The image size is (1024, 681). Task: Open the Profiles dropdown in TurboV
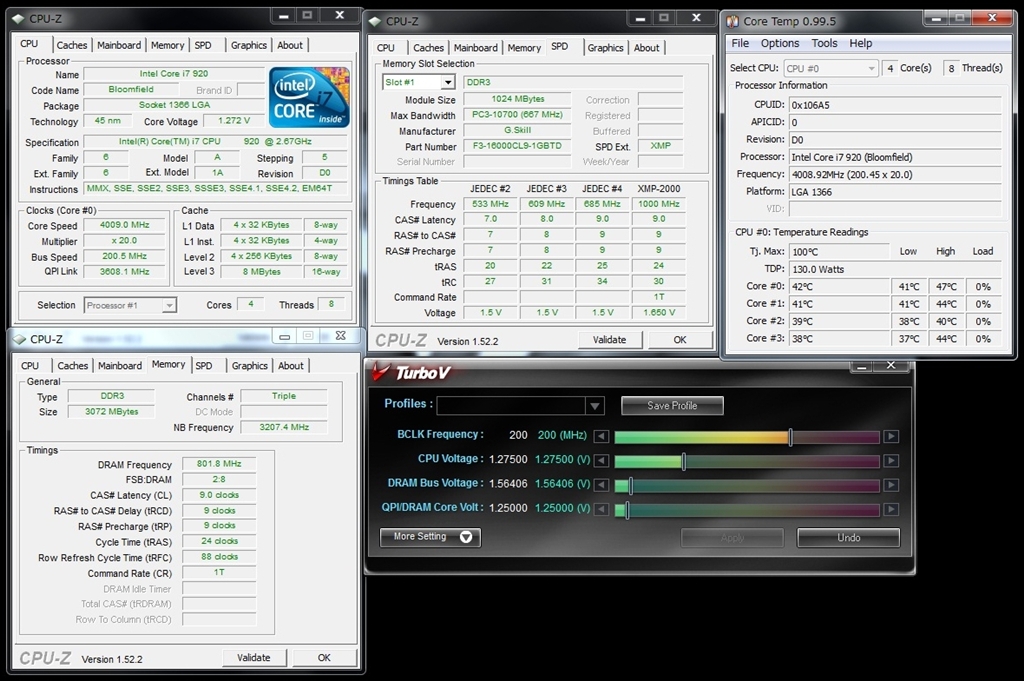pyautogui.click(x=595, y=406)
